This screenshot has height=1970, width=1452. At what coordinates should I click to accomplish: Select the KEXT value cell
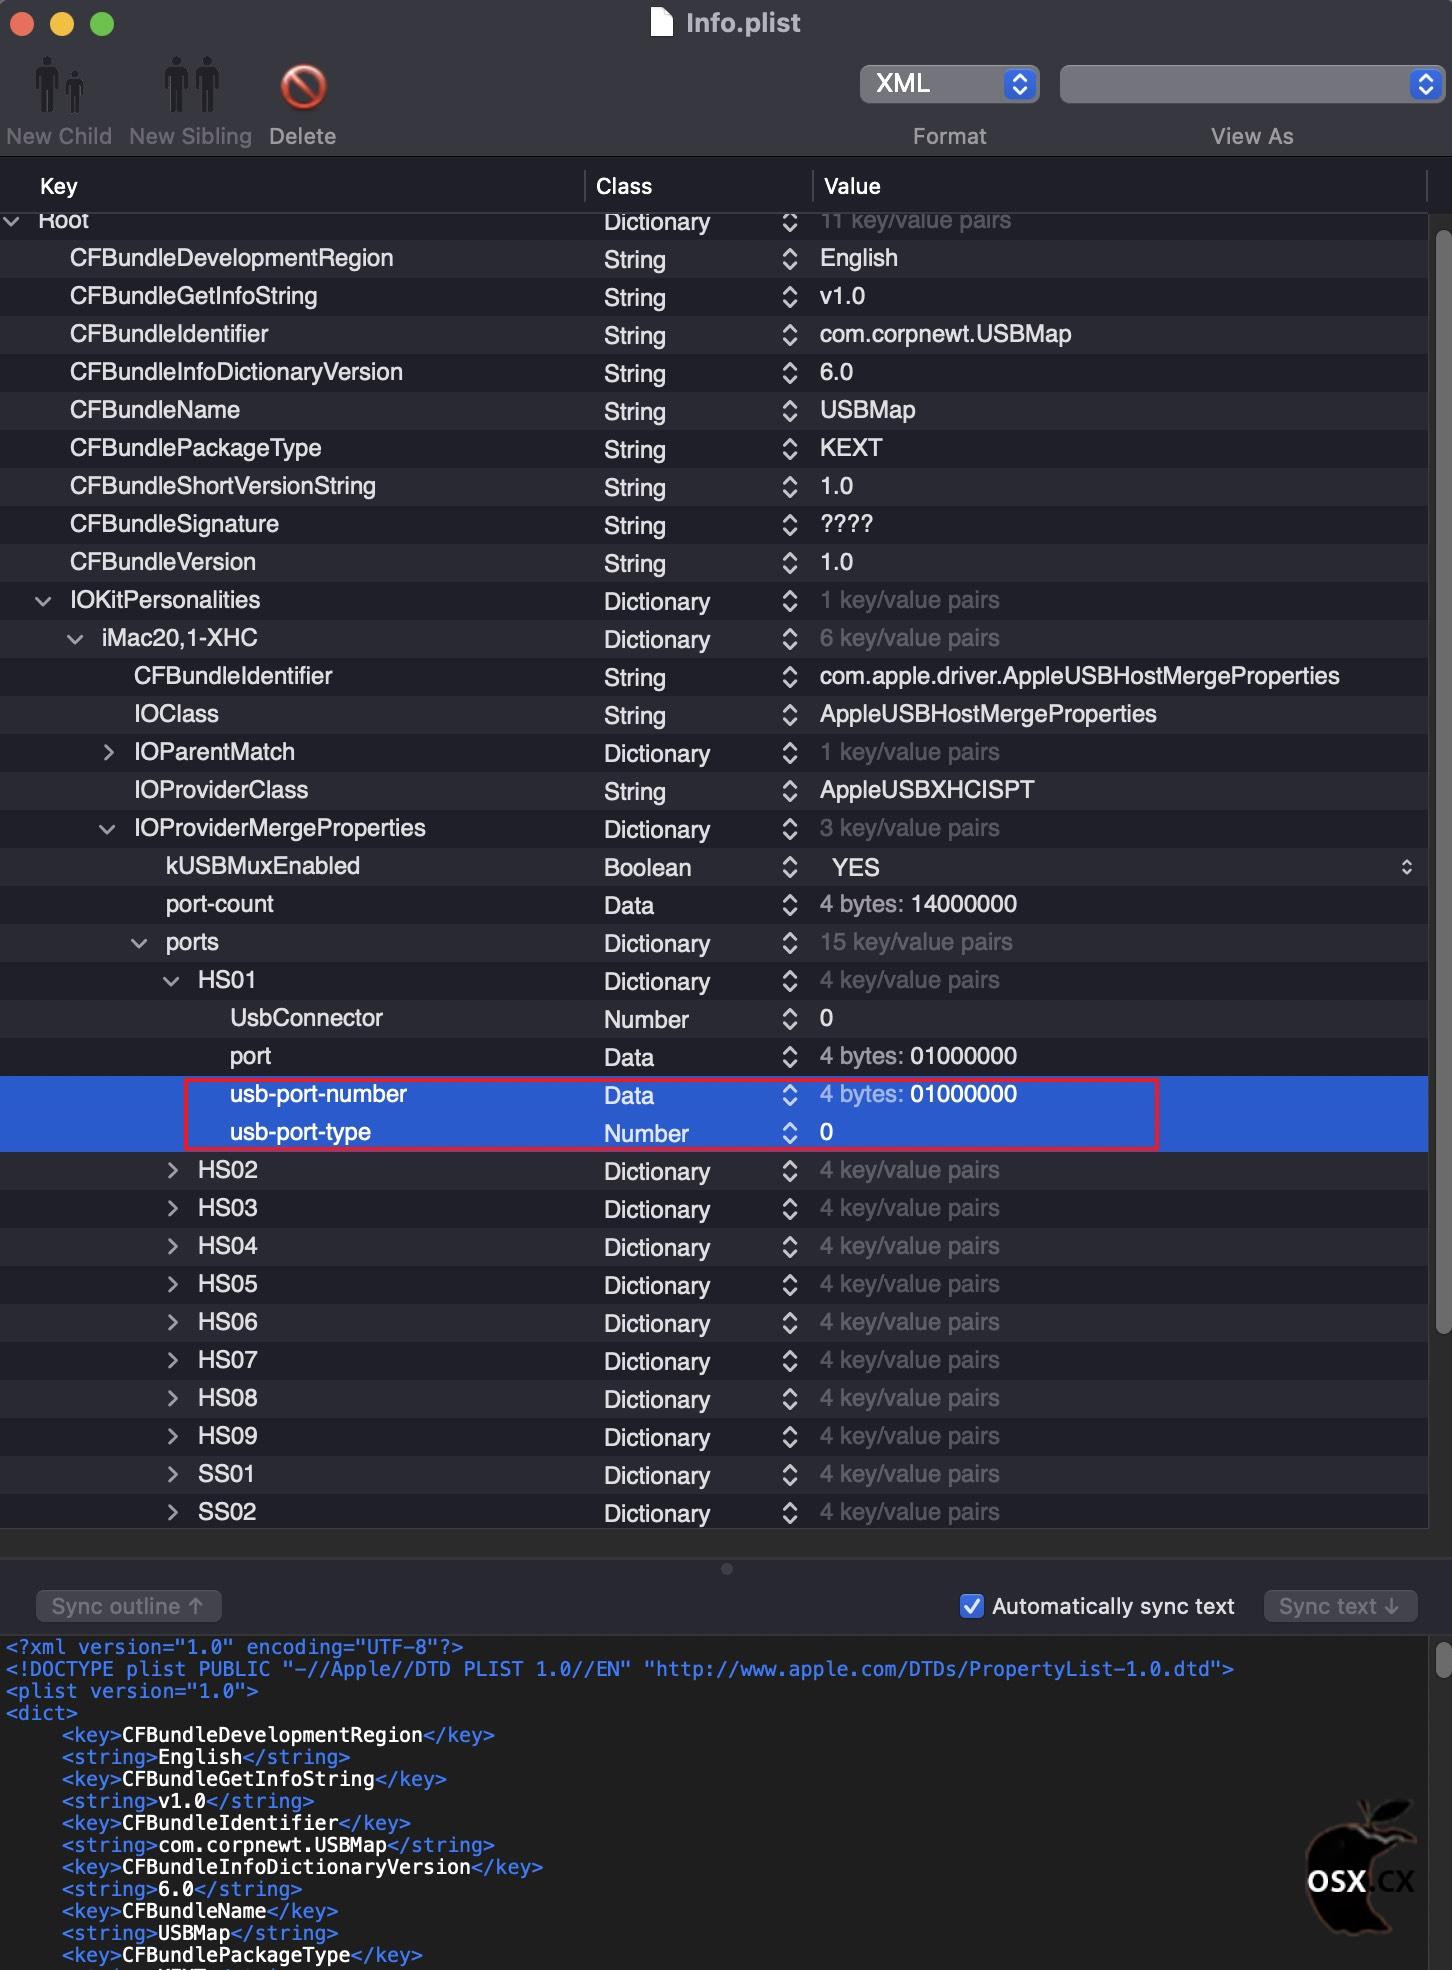click(851, 448)
